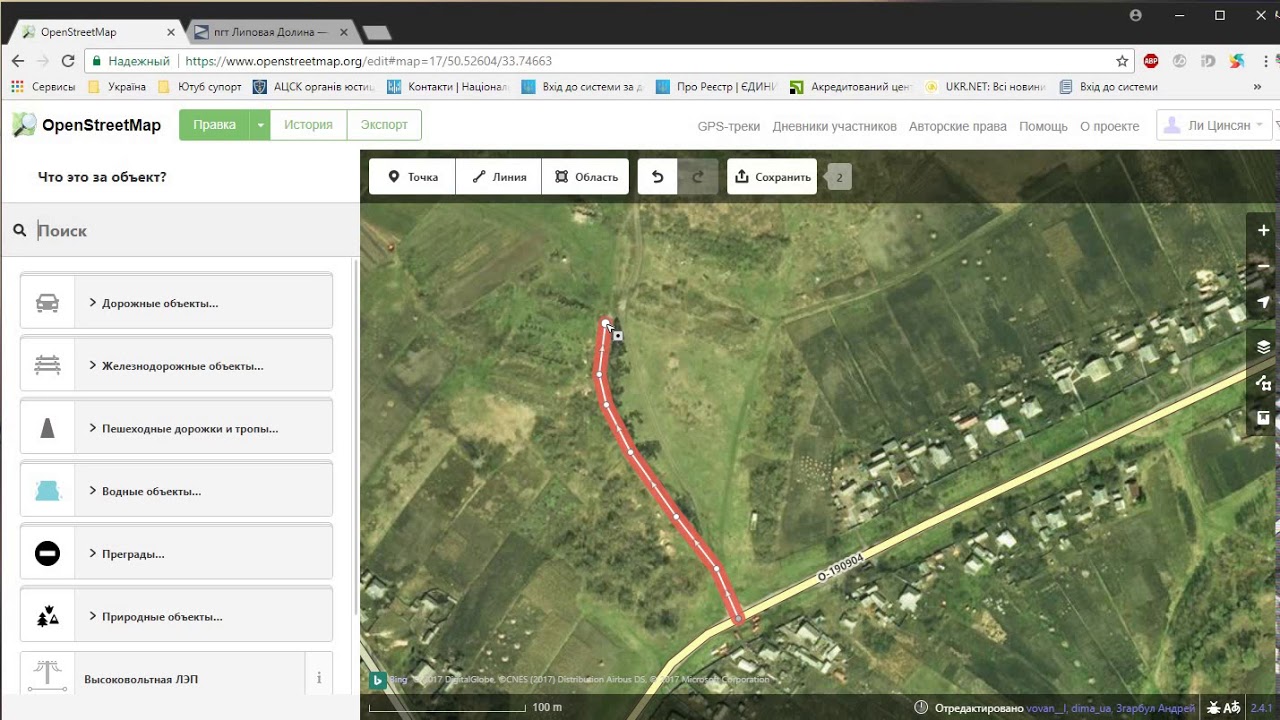Screen dimensions: 1280x720
Task: Open a new browser tab
Action: pyautogui.click(x=376, y=33)
